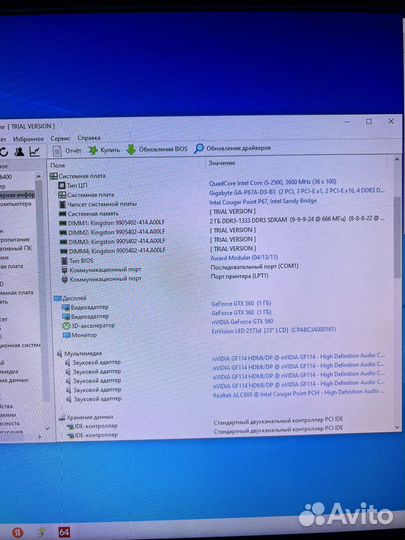Viewport: 405px width, 540px height.
Task: Click the Значение column header
Action: 222,163
